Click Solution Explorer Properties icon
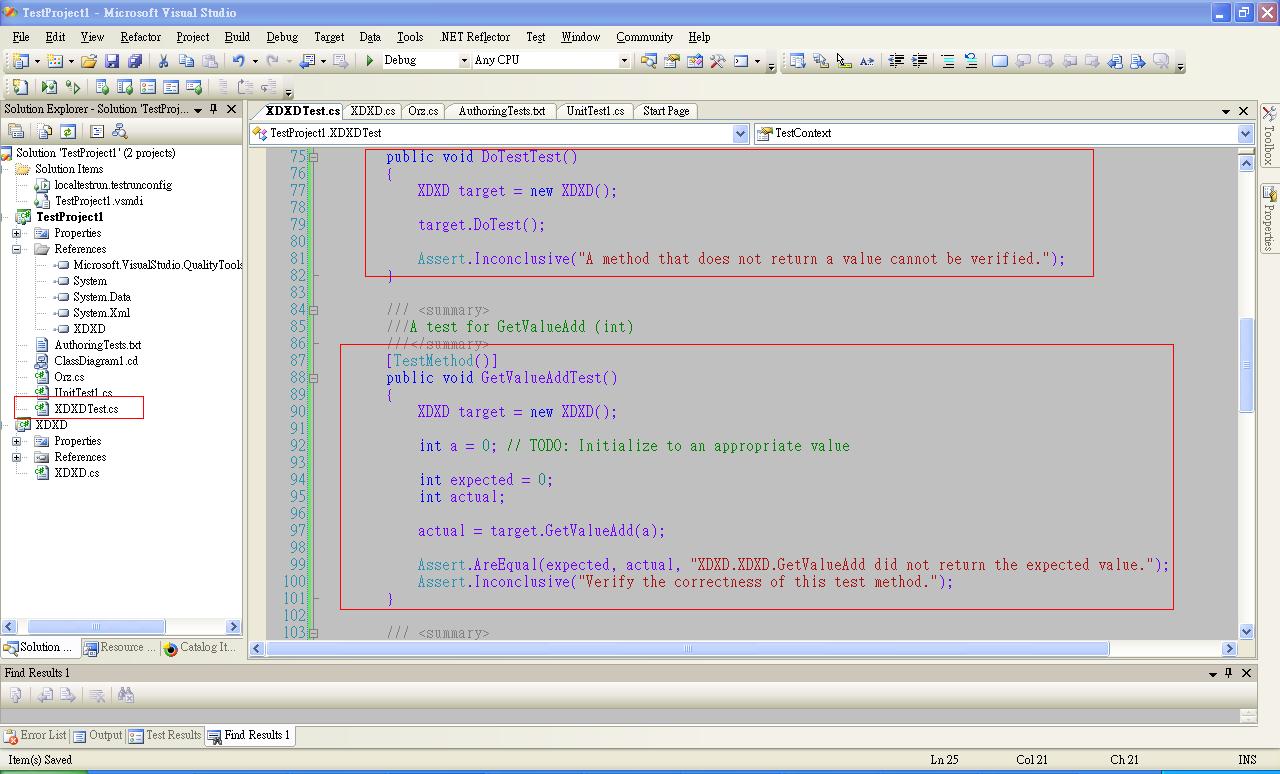Viewport: 1280px width, 774px height. (x=16, y=131)
